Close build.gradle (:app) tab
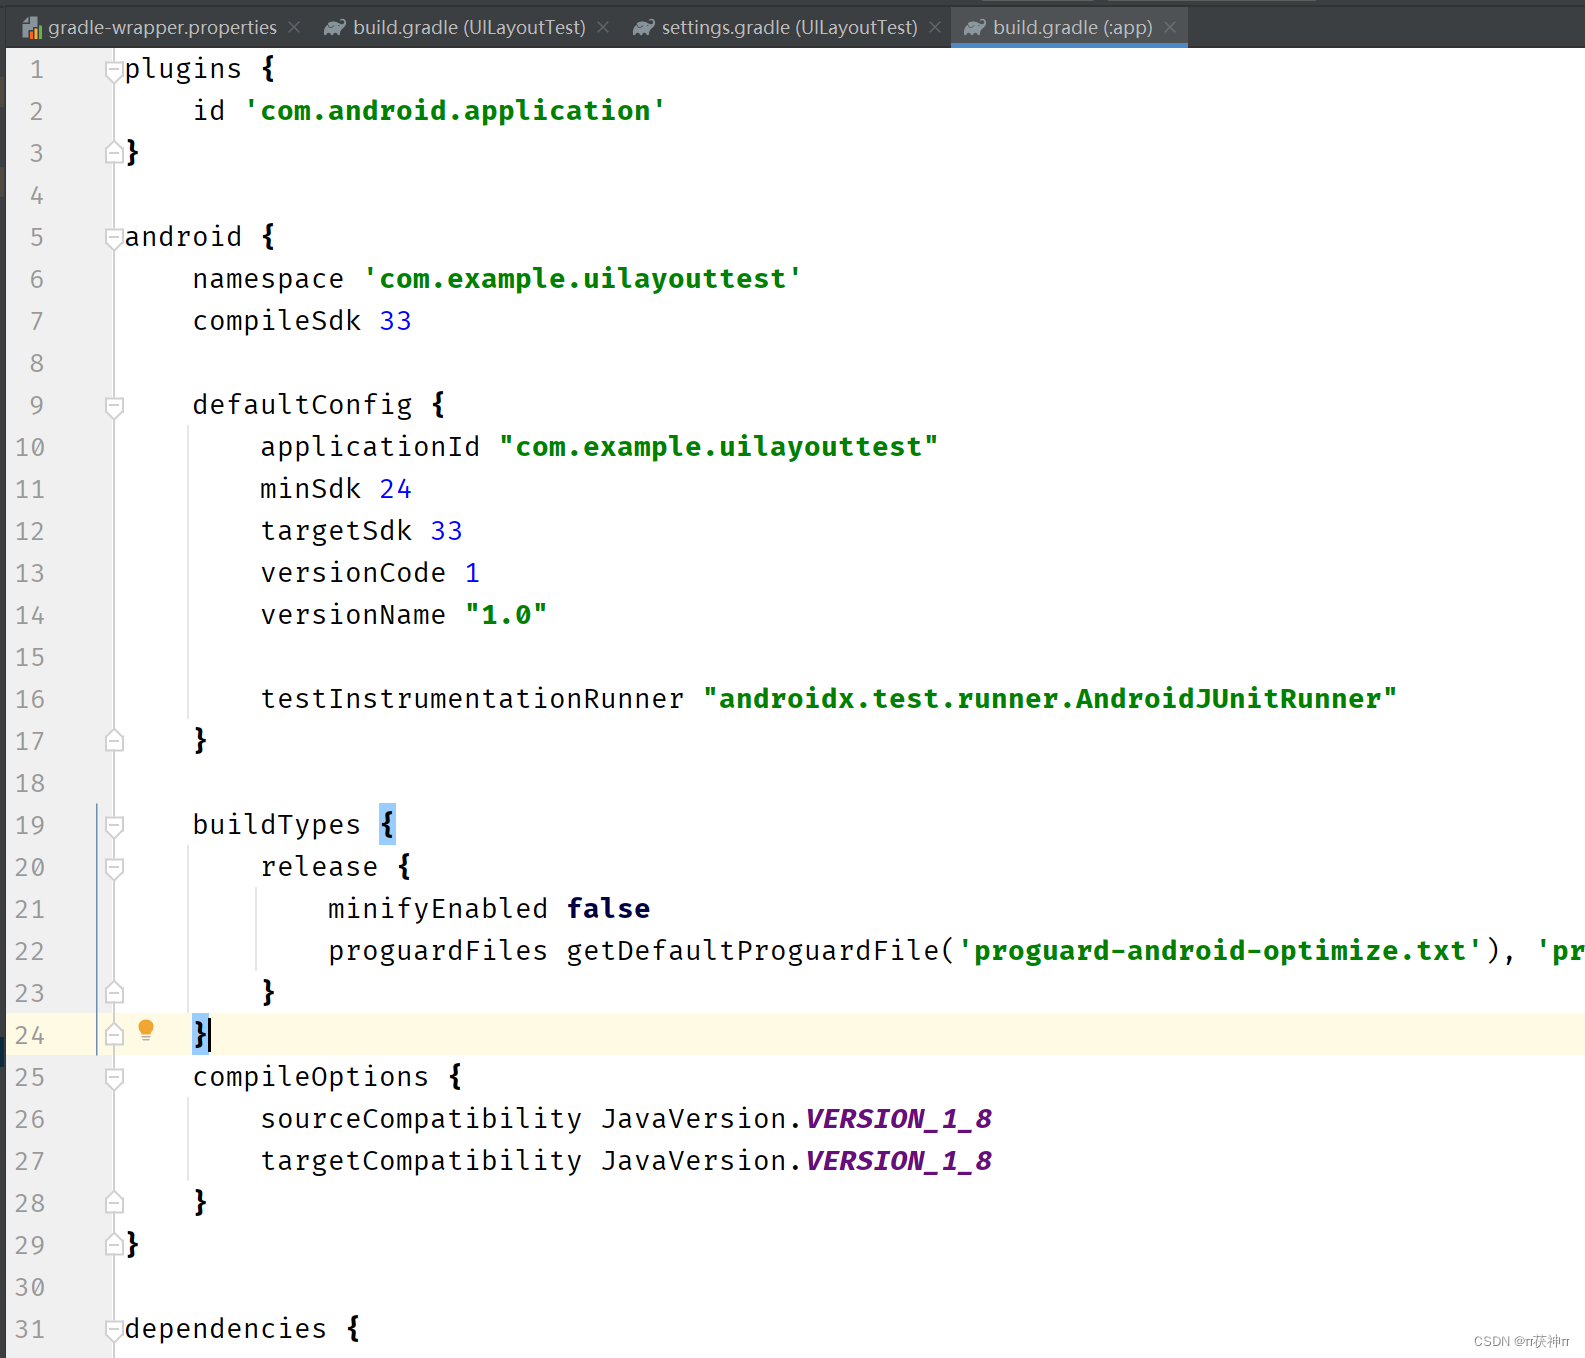 1170,27
